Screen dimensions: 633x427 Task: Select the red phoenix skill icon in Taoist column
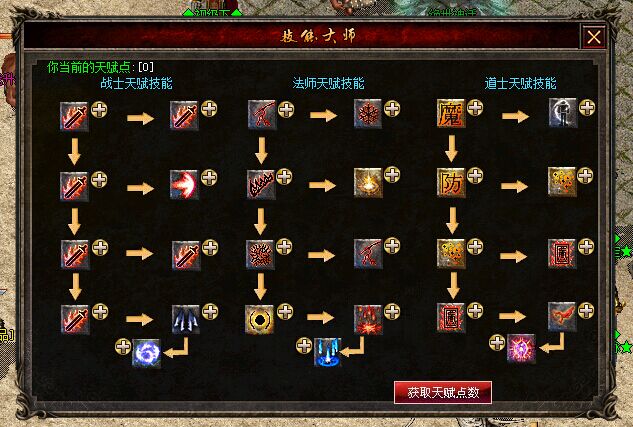coord(562,316)
